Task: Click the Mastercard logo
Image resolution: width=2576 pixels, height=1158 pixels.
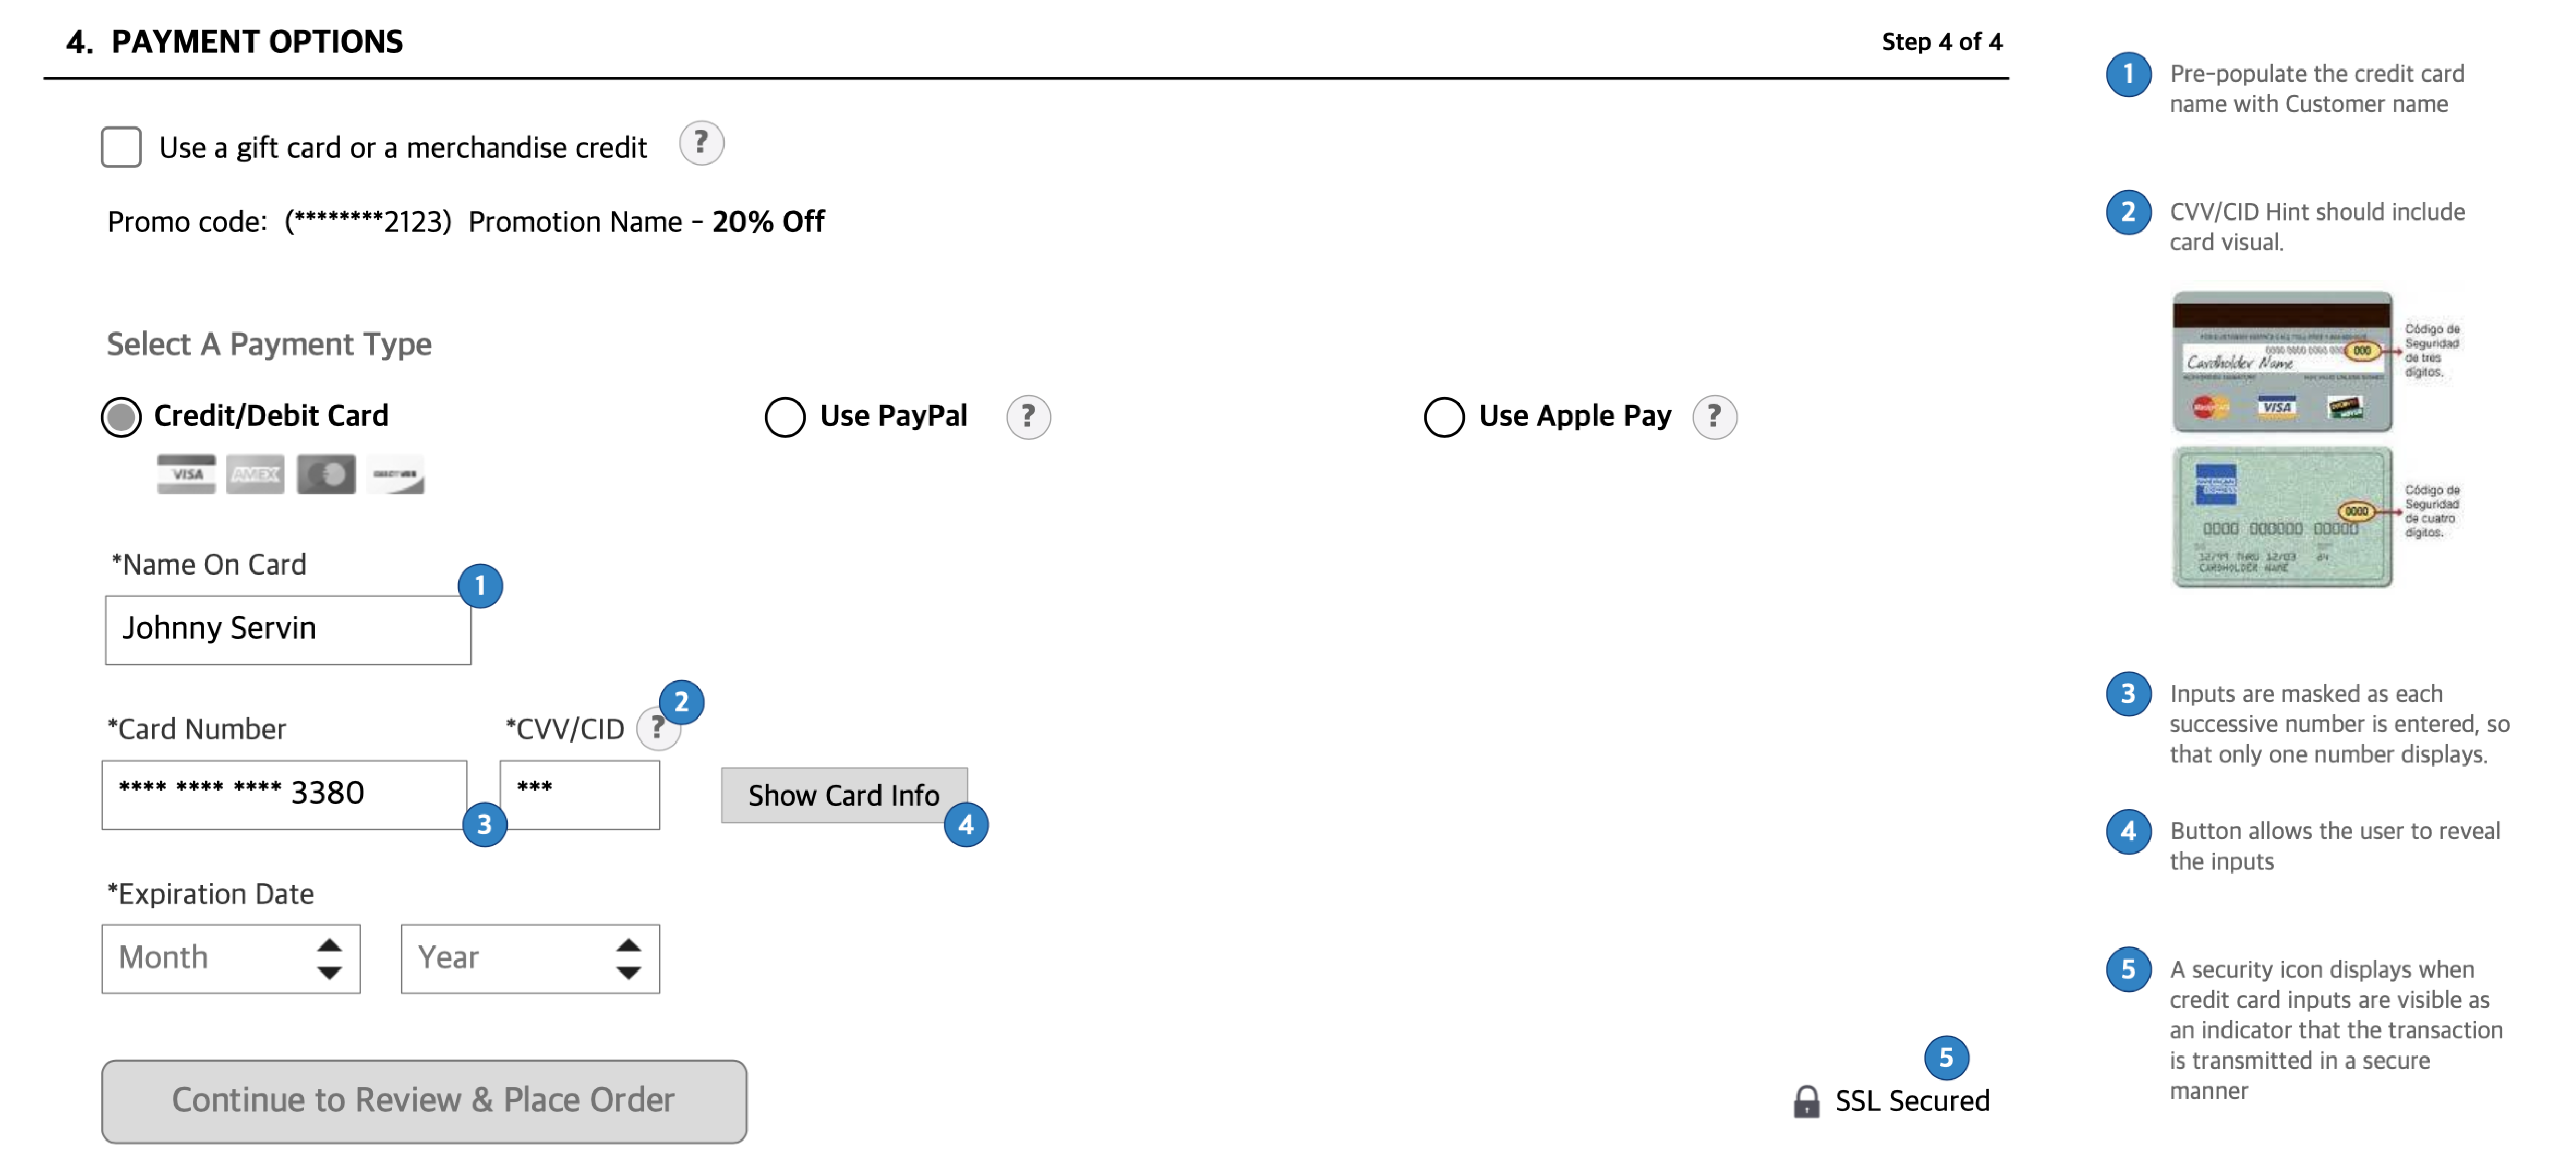Action: 325,474
